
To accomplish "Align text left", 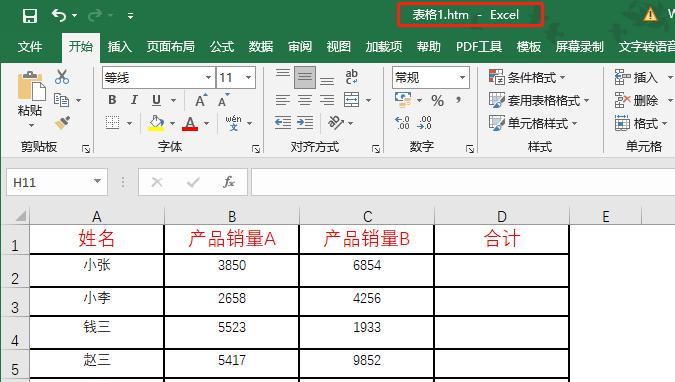I will click(283, 100).
